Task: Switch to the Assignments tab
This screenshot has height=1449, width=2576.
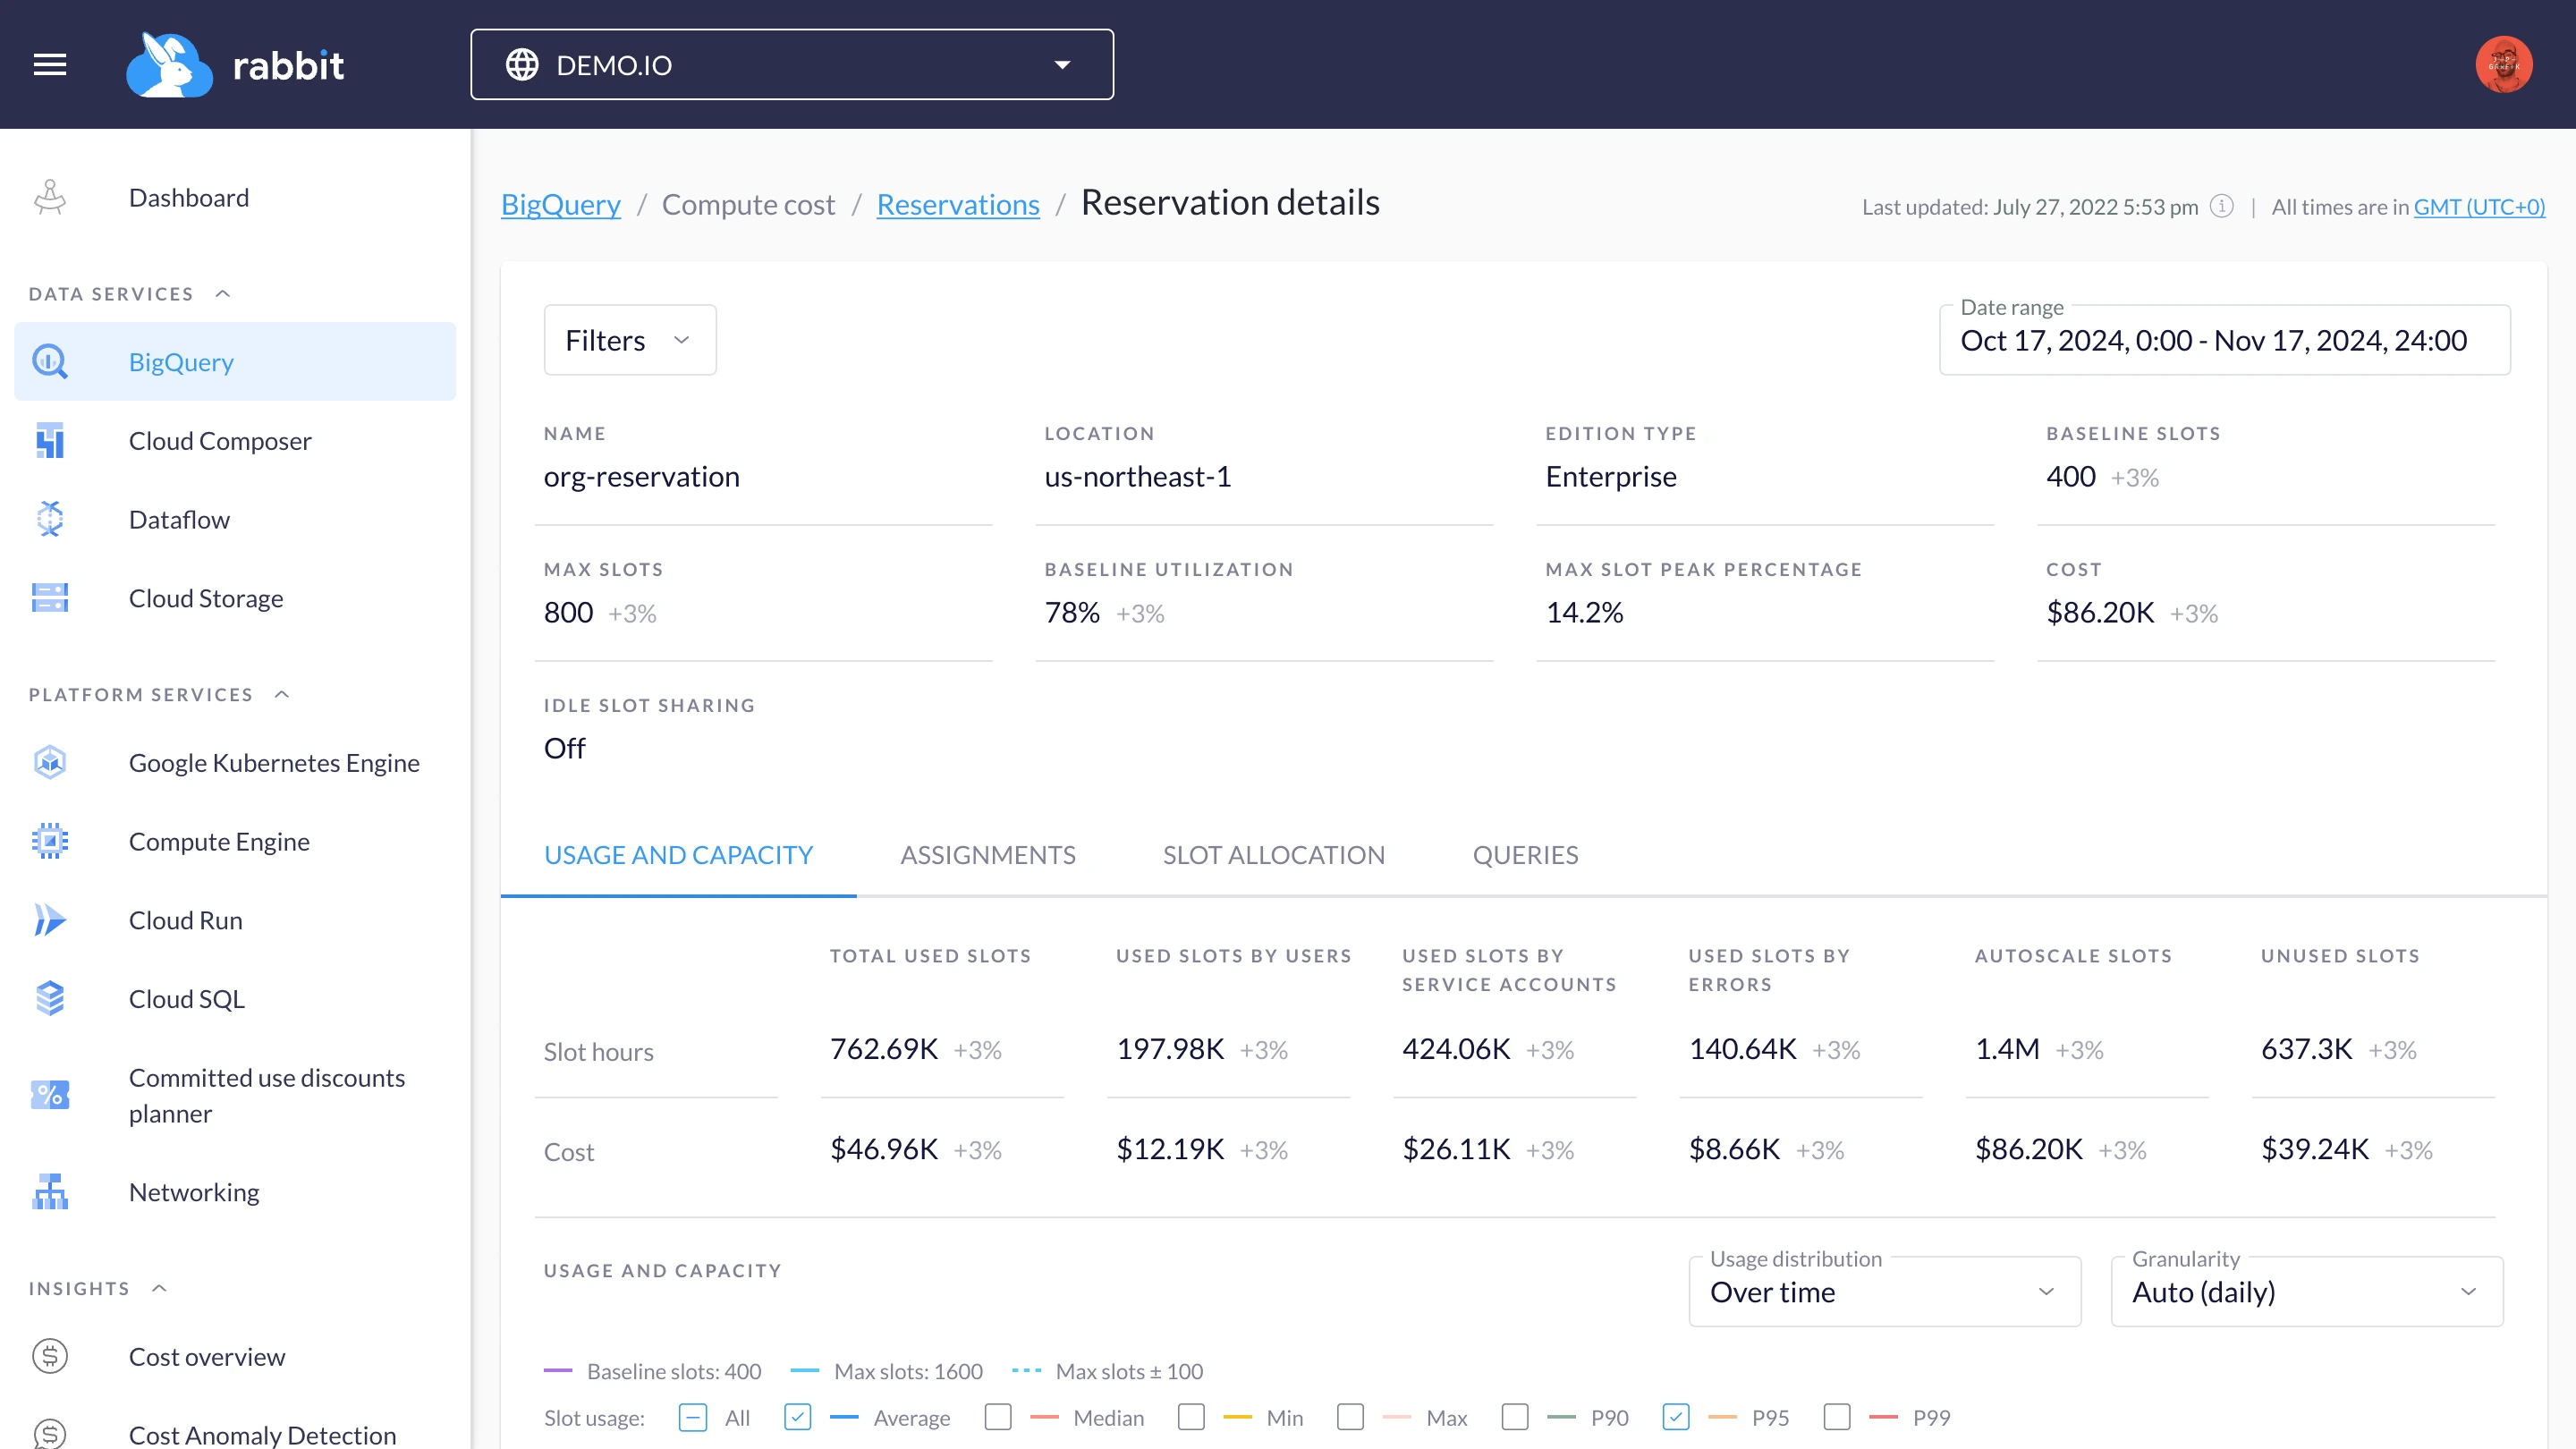Action: pos(987,855)
